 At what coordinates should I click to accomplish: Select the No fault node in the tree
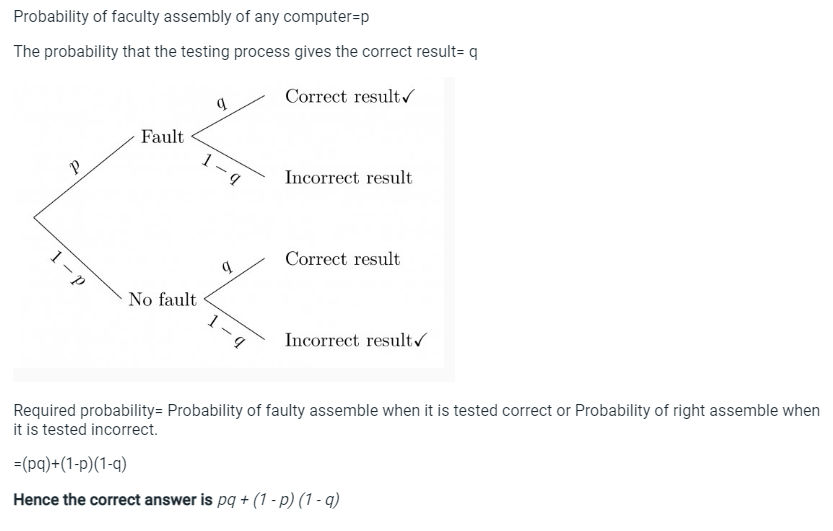click(x=162, y=299)
